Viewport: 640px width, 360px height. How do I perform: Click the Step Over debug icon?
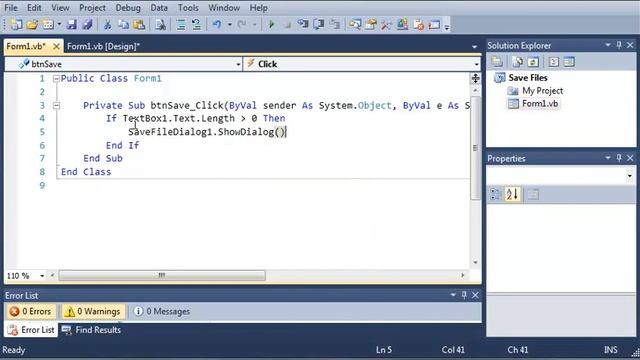[x=318, y=25]
